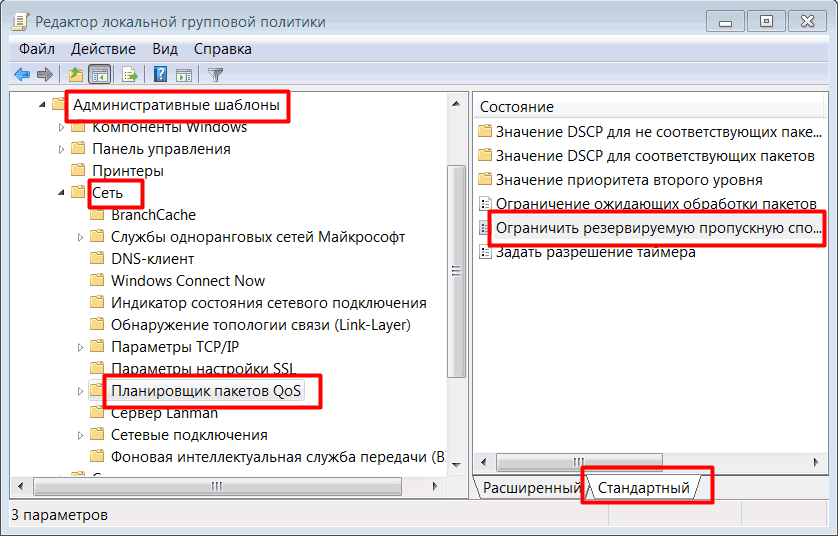Switch to the Расширенный tab
The width and height of the screenshot is (838, 536).
coord(530,488)
